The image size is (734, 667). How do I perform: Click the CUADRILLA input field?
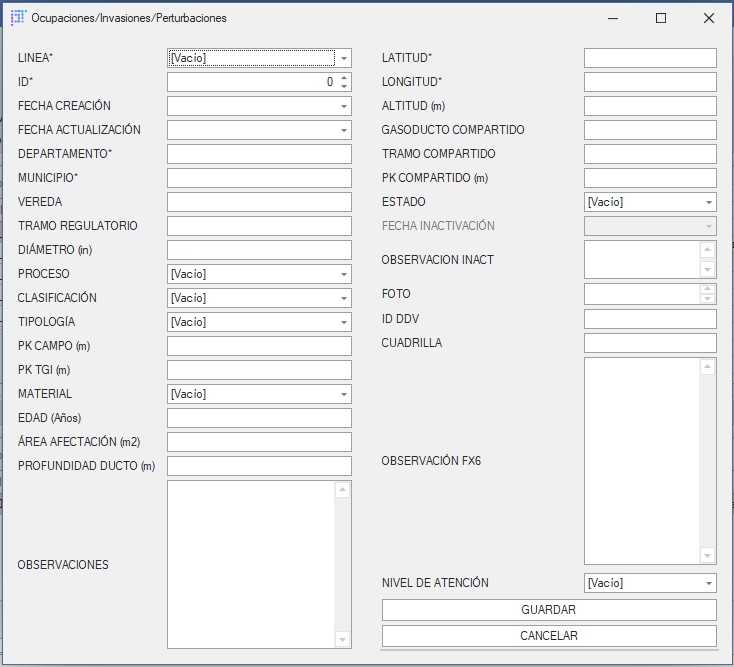pyautogui.click(x=650, y=343)
